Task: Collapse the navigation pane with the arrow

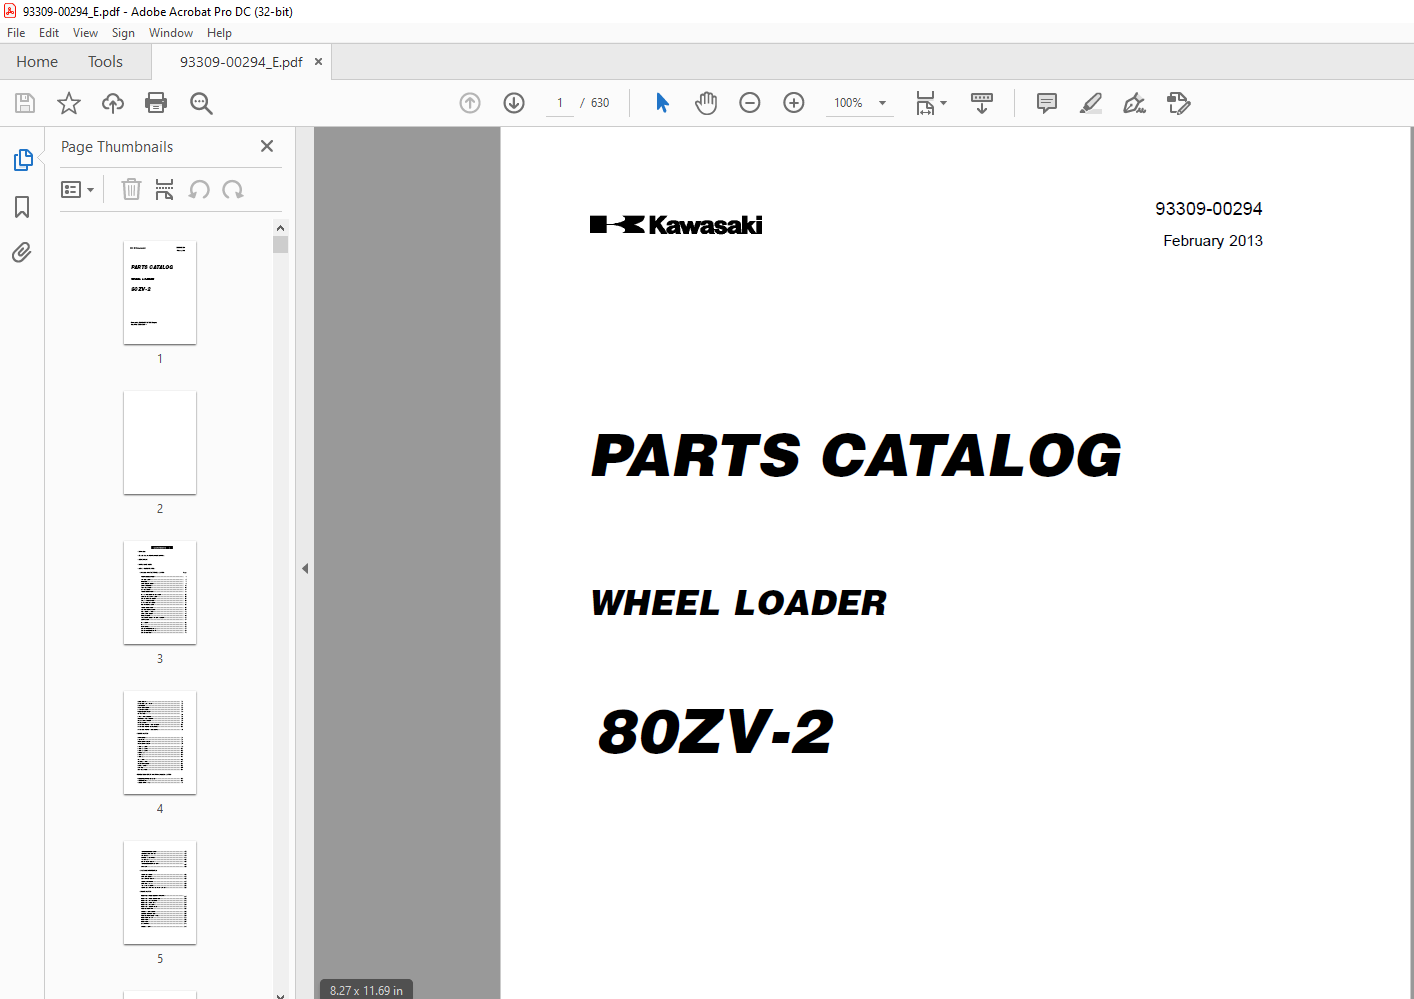Action: click(x=305, y=568)
